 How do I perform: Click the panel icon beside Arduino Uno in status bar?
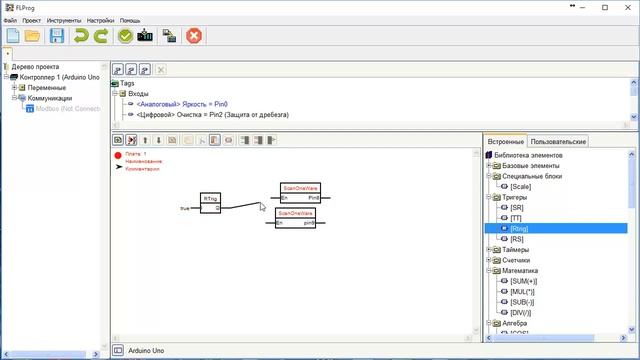118,350
